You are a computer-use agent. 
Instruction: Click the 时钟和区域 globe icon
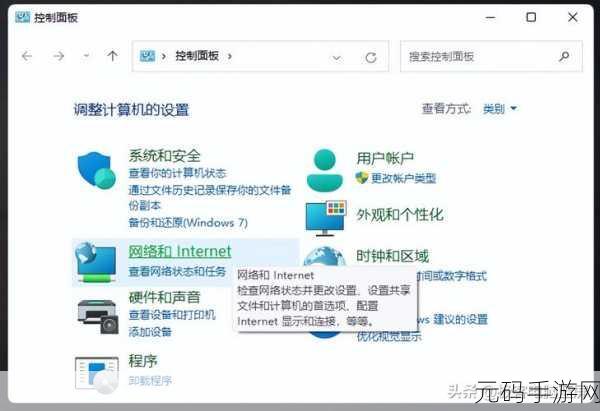coord(325,256)
